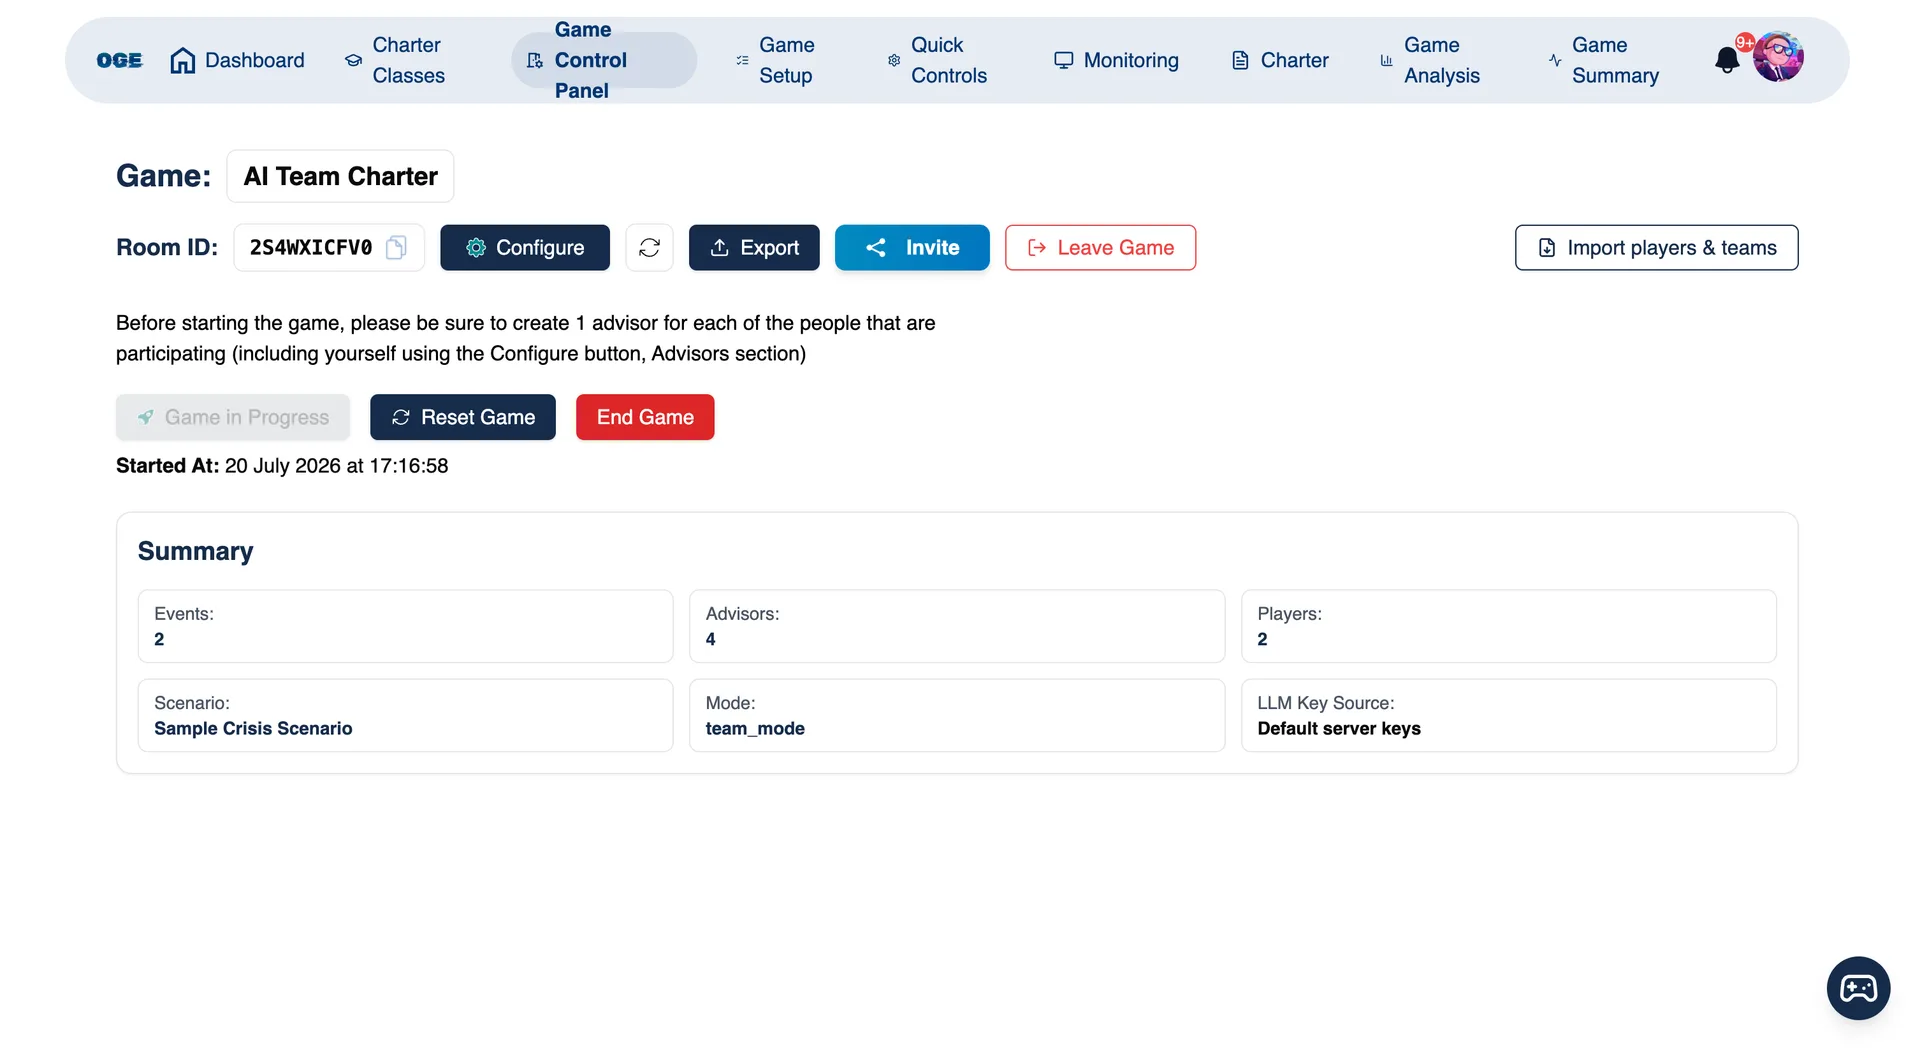This screenshot has width=1920, height=1051.
Task: Import players & teams
Action: (x=1656, y=247)
